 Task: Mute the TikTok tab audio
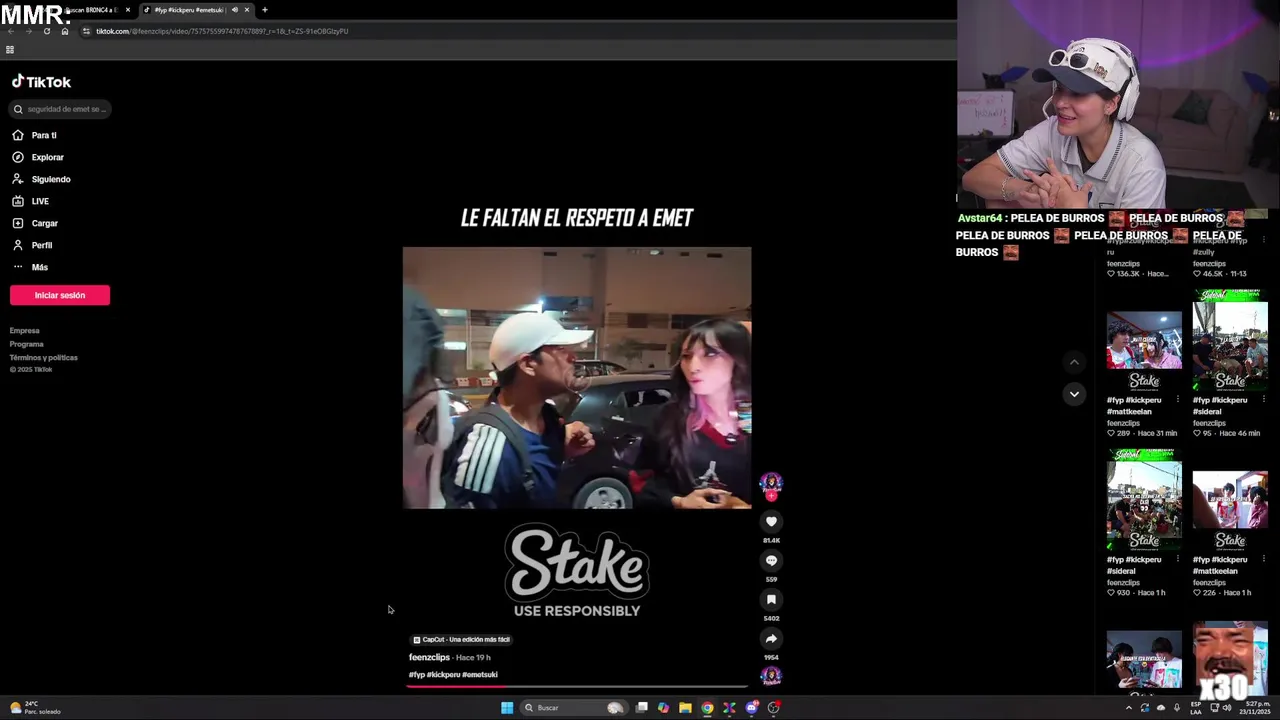[235, 10]
